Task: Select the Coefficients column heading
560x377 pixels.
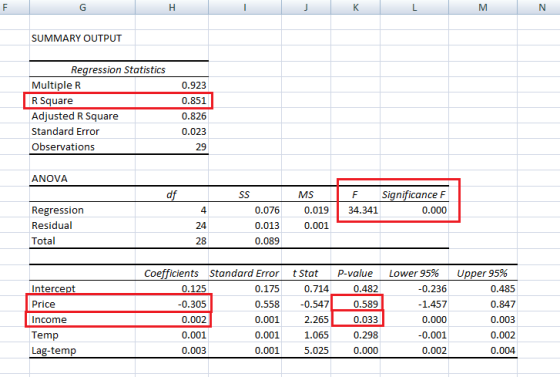Action: [x=171, y=273]
